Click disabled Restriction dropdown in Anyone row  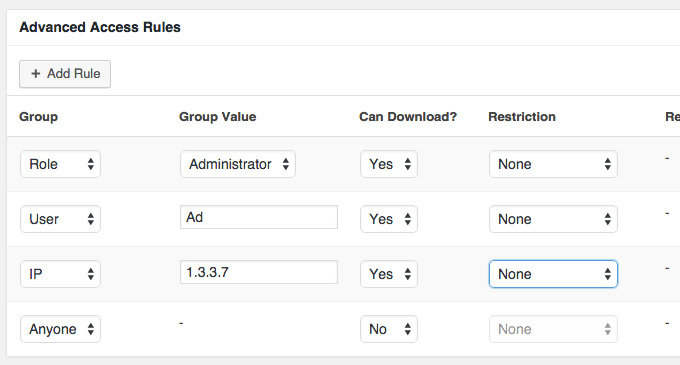(553, 329)
